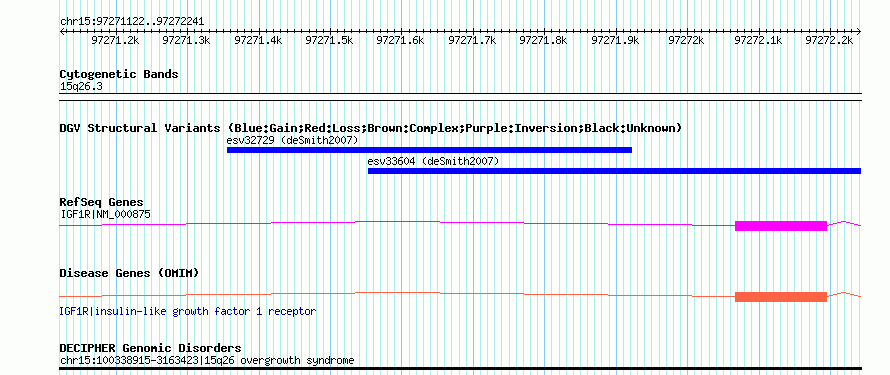Click the 97272.1k ruler position
The width and height of the screenshot is (890, 375).
click(759, 41)
